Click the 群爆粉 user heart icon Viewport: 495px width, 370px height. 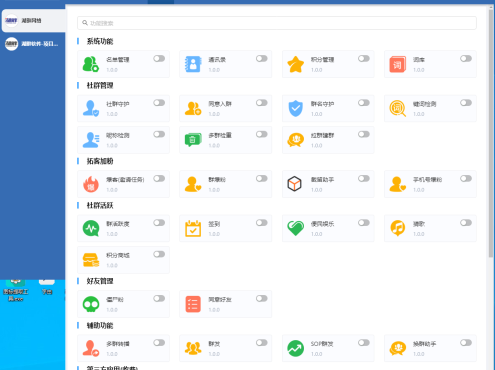point(193,184)
